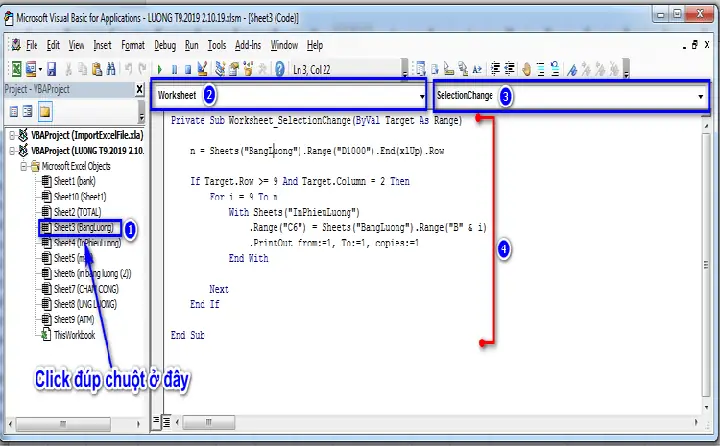This screenshot has height=446, width=720.
Task: Open the Edit menu
Action: 53,45
